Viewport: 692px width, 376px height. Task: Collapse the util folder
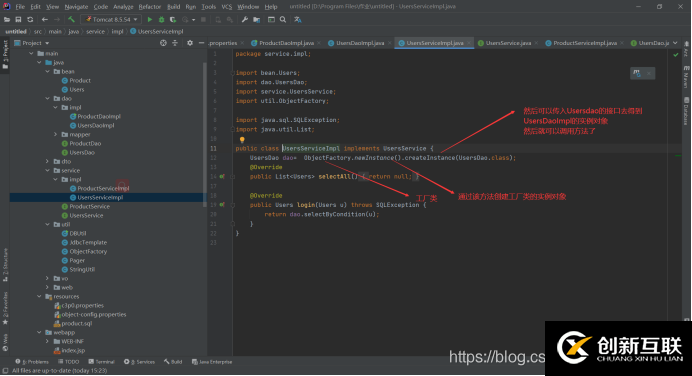coord(47,225)
